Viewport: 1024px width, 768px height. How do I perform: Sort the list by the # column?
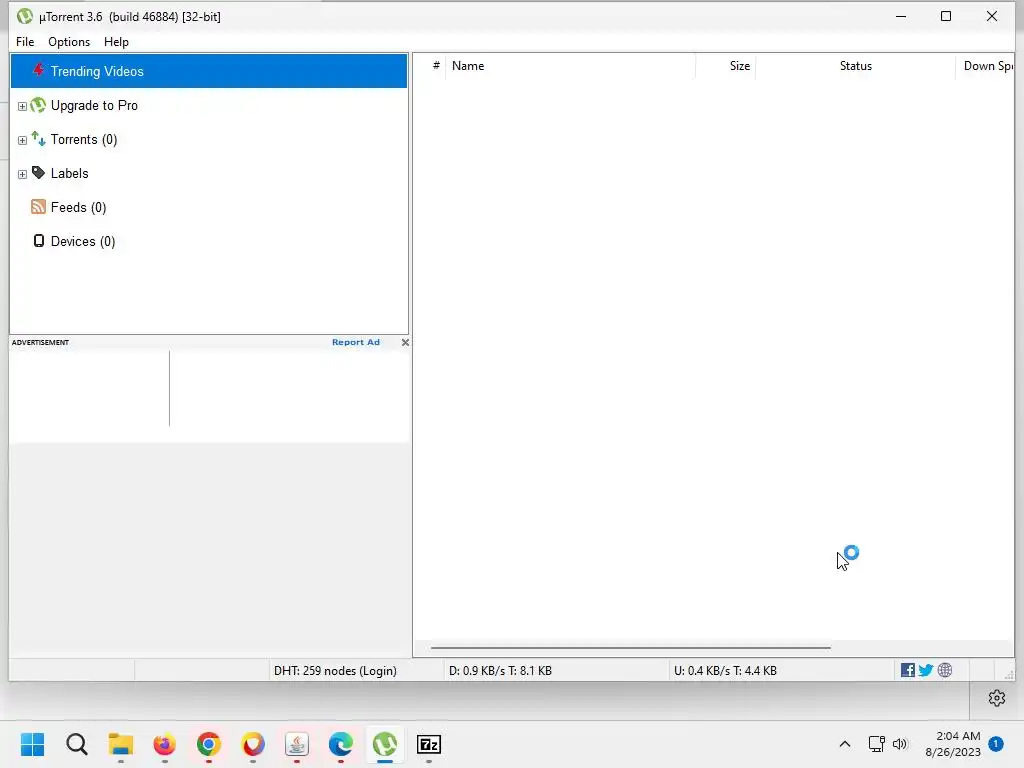coord(436,66)
